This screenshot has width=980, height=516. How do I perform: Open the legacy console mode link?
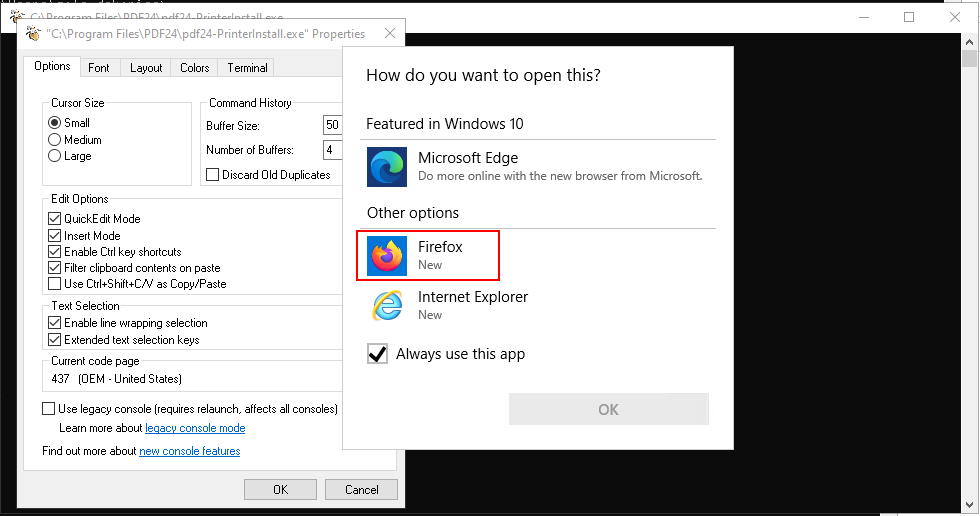pyautogui.click(x=195, y=428)
